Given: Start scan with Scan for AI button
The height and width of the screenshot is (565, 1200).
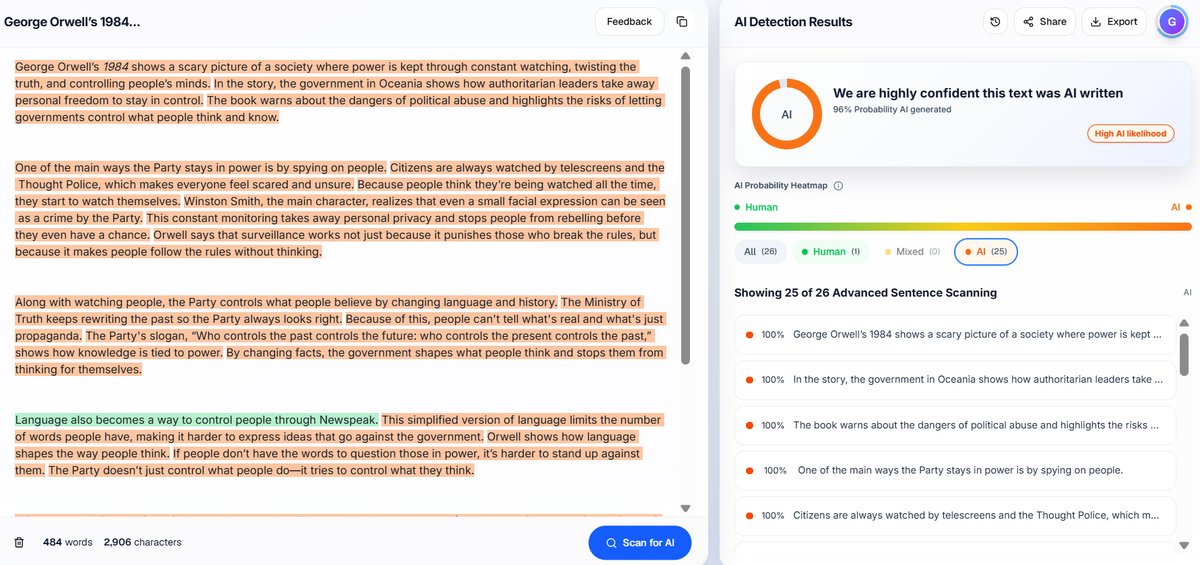Looking at the screenshot, I should [x=640, y=543].
